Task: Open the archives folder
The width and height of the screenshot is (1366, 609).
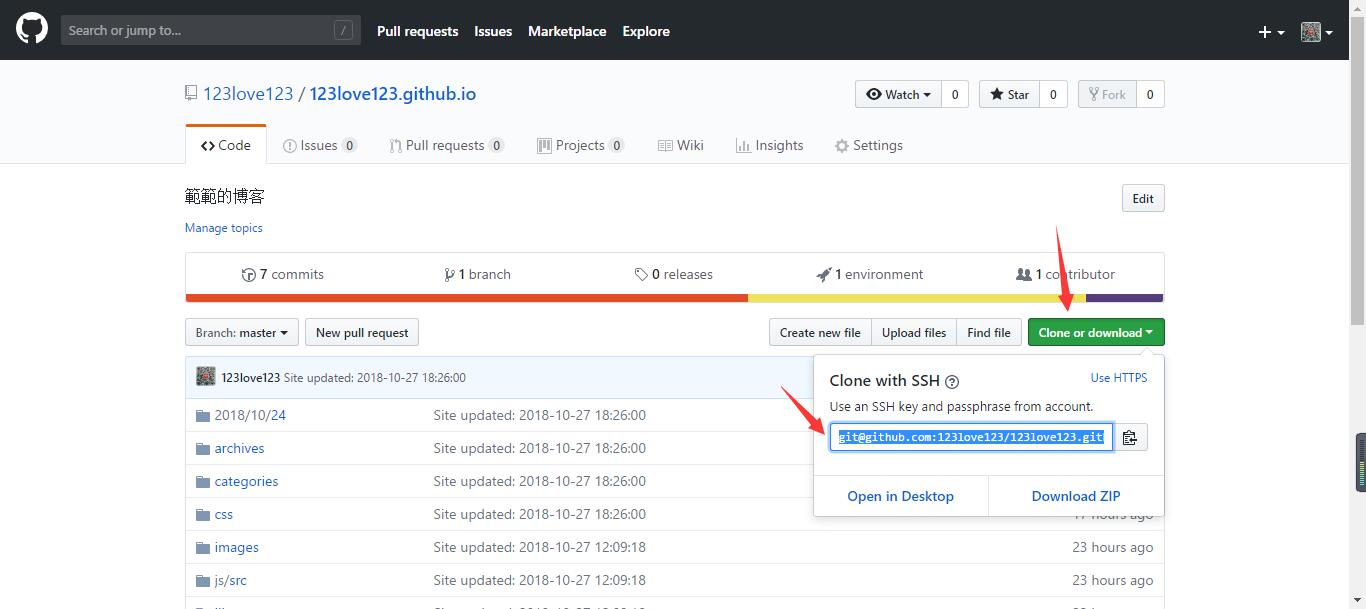Action: (239, 448)
